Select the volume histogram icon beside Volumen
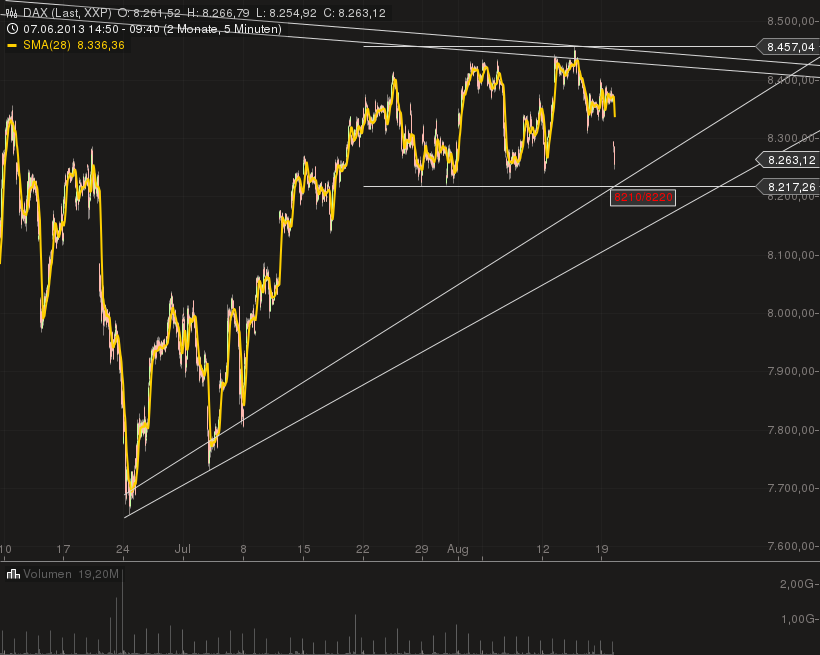The width and height of the screenshot is (820, 655). (13, 575)
